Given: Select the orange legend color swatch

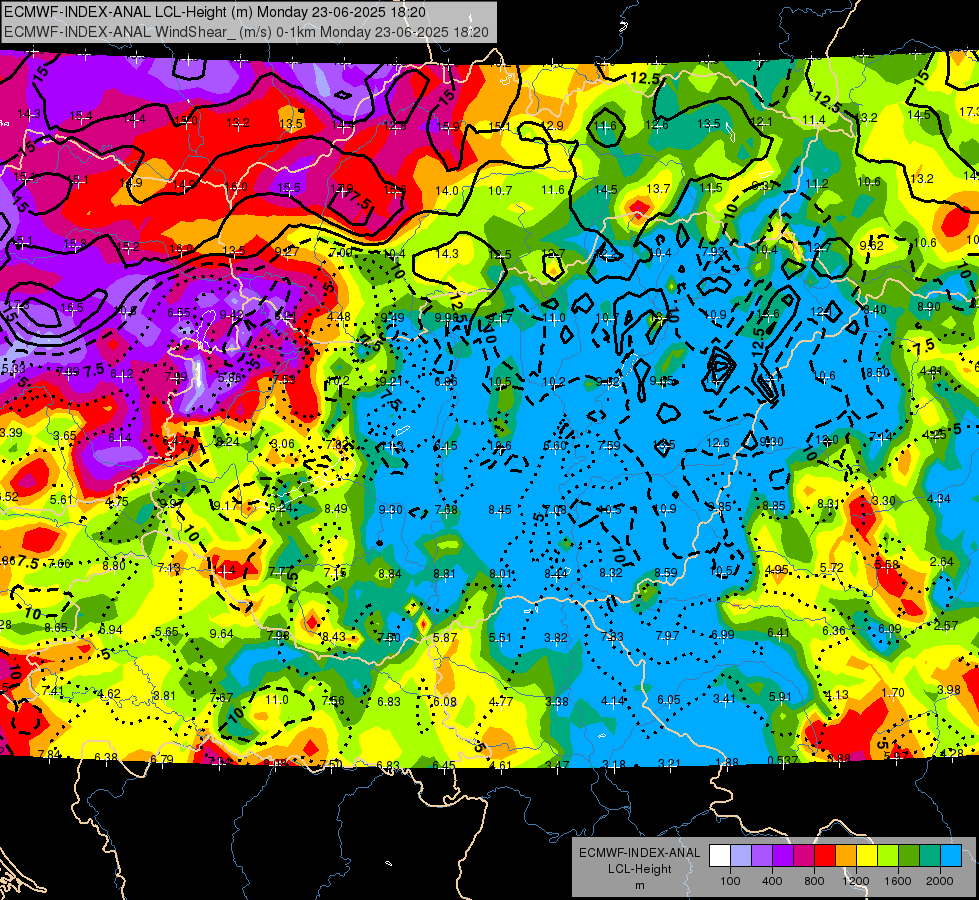Looking at the screenshot, I should click(846, 856).
